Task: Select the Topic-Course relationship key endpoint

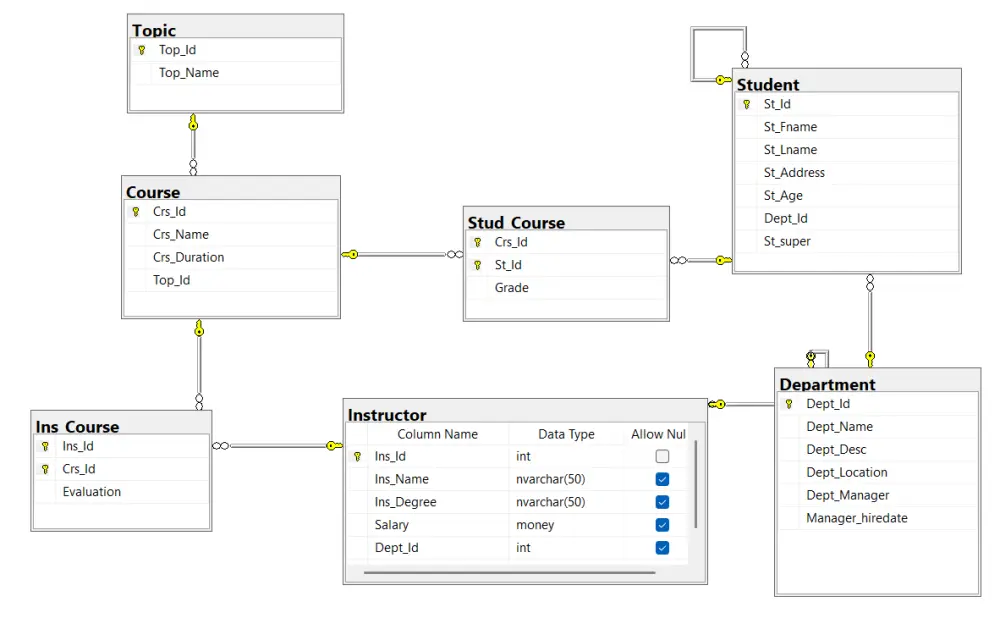Action: (193, 122)
